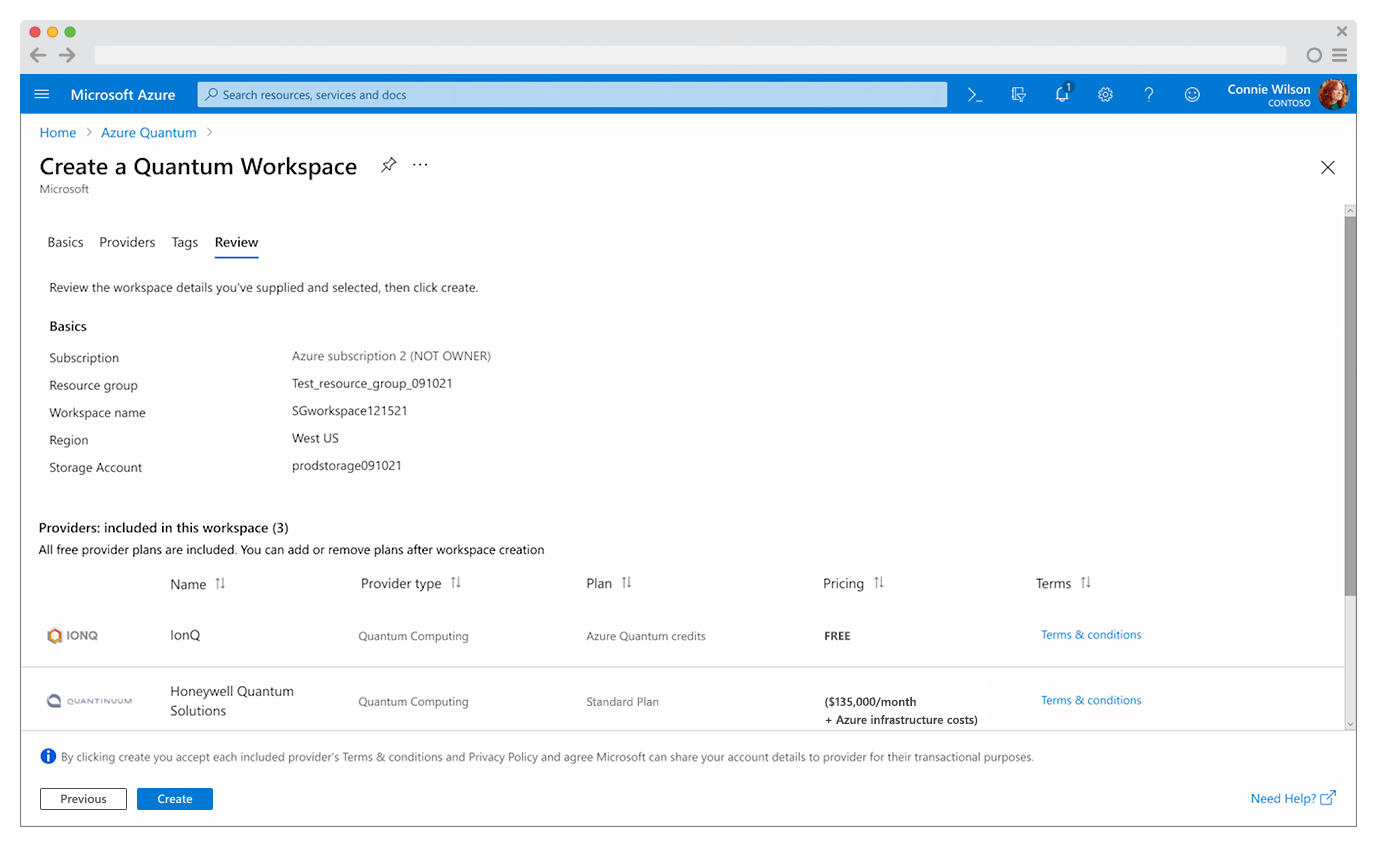Select Azure subscription 2 (NOT OWNER) text

tap(391, 356)
